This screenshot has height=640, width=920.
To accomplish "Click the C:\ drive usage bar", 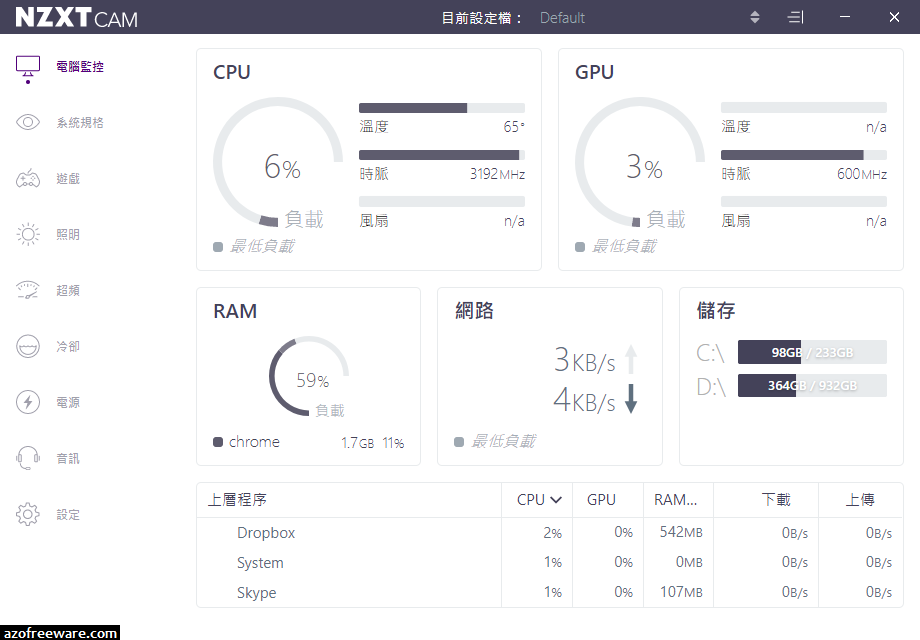I will click(x=812, y=352).
